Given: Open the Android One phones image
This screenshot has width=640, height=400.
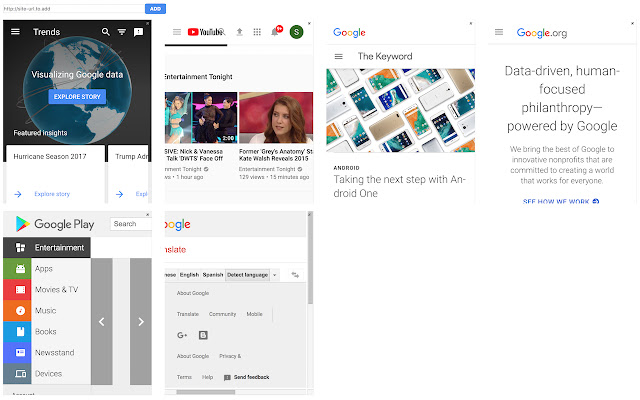Looking at the screenshot, I should (400, 110).
